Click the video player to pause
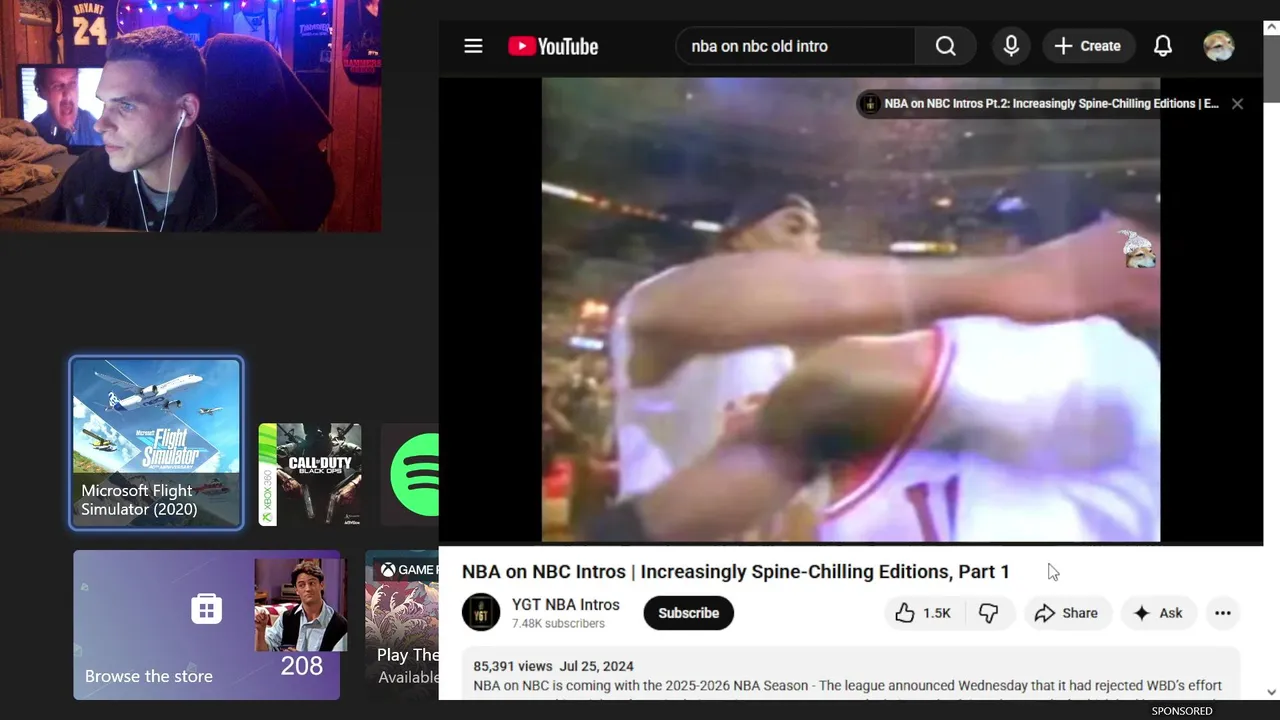 (x=850, y=310)
